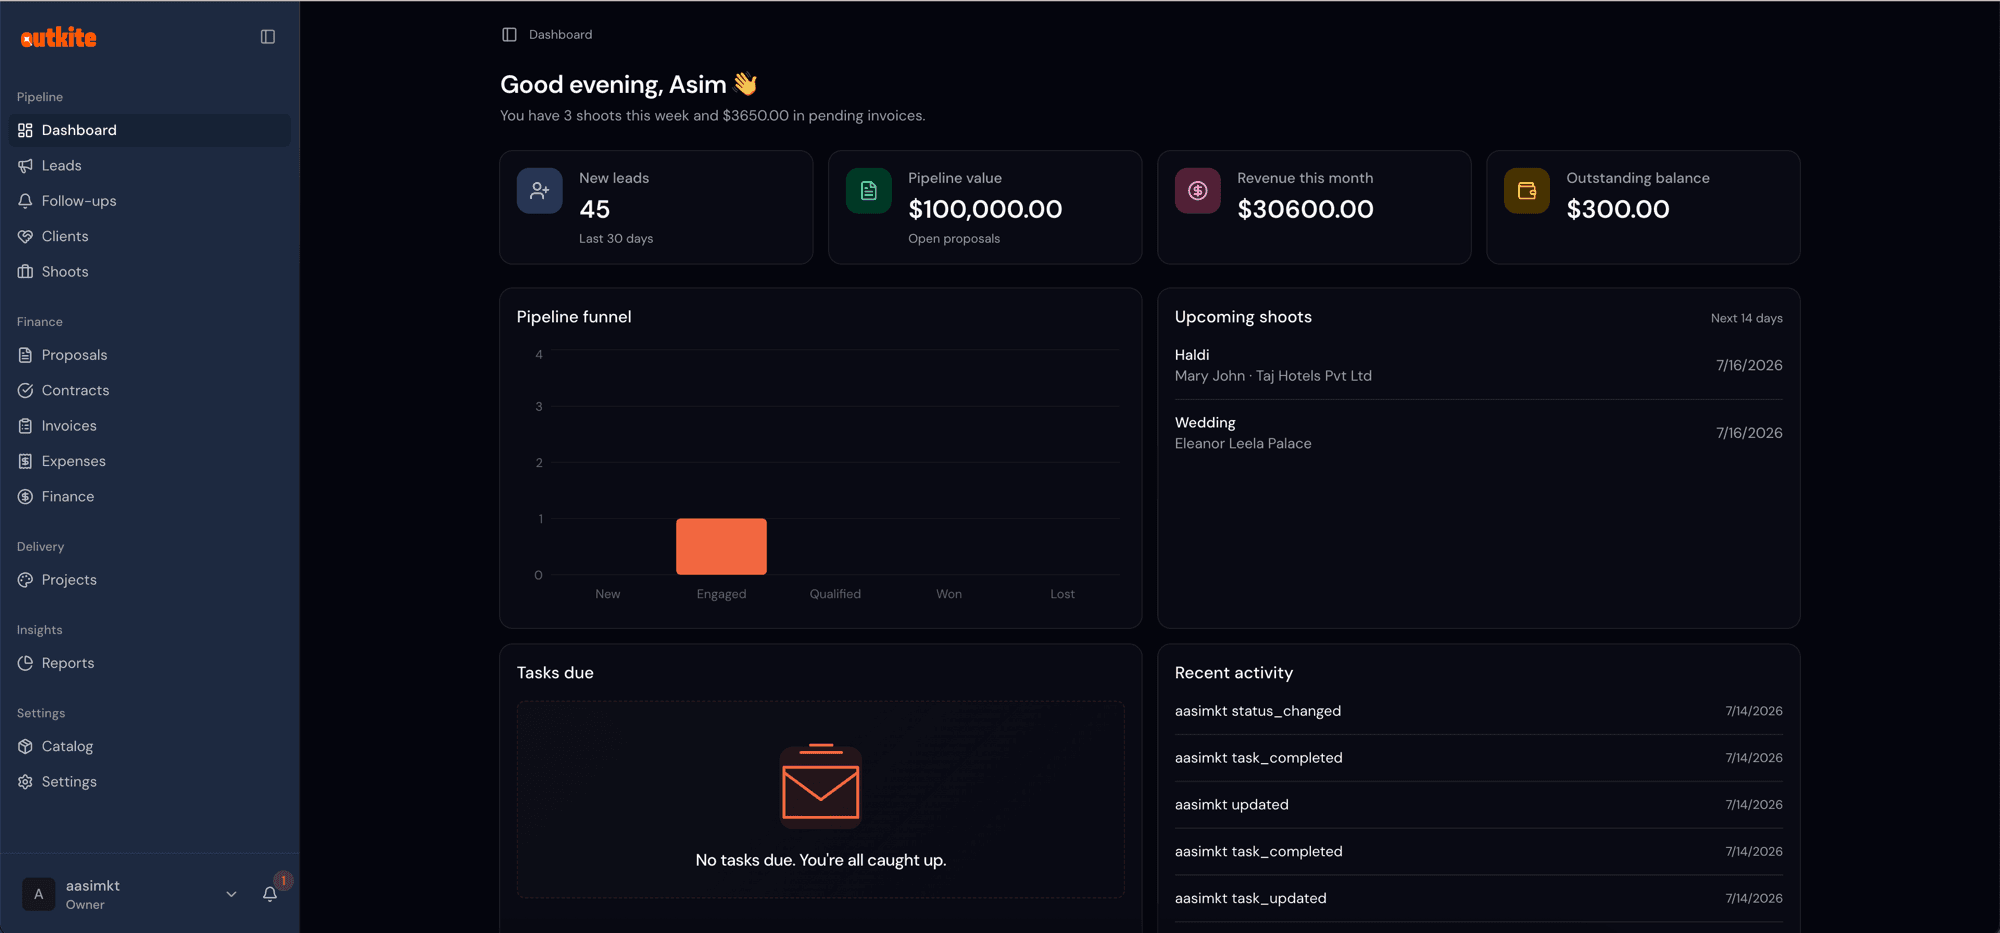
Task: Go to Contracts page
Action: click(x=150, y=390)
